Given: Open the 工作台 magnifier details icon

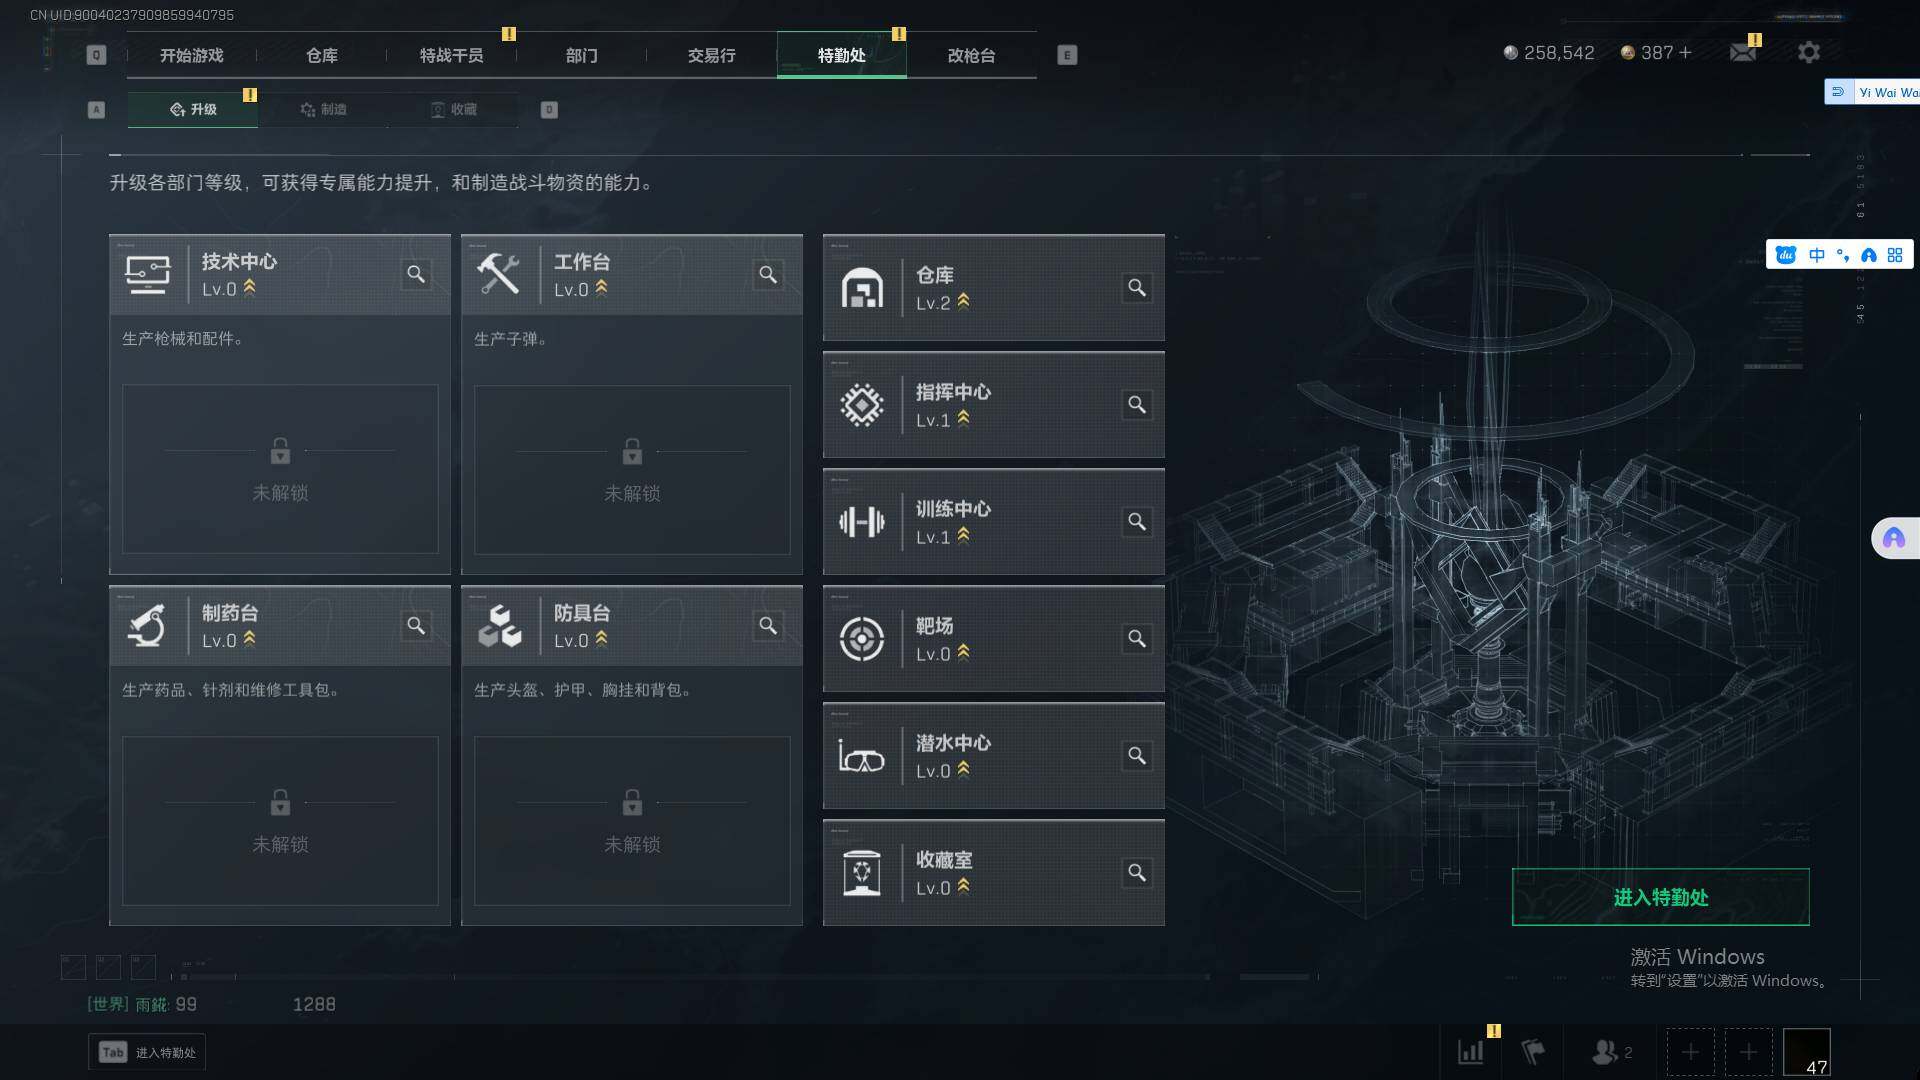Looking at the screenshot, I should pos(768,274).
